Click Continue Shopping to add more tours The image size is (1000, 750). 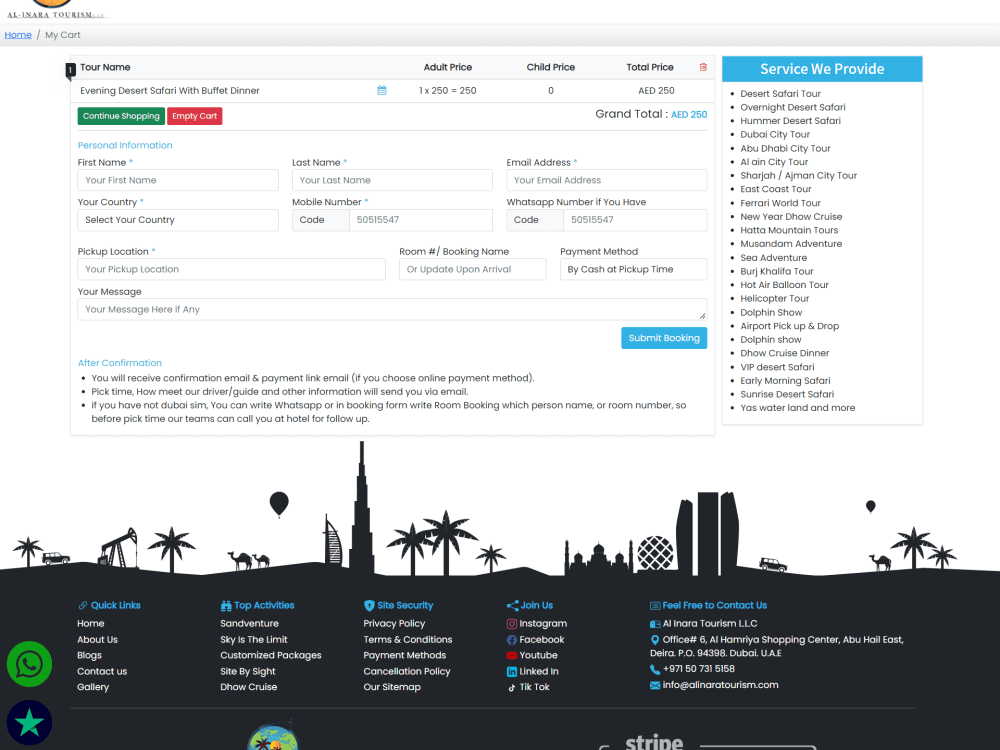pos(120,115)
